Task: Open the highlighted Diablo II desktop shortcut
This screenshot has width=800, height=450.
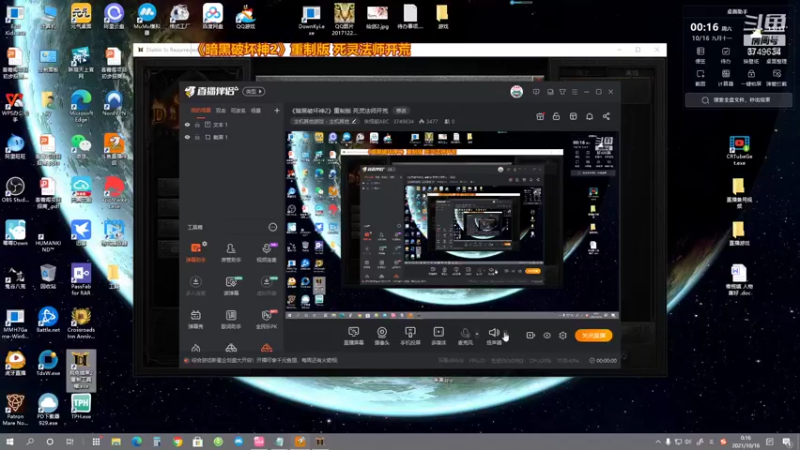Action: [81, 370]
